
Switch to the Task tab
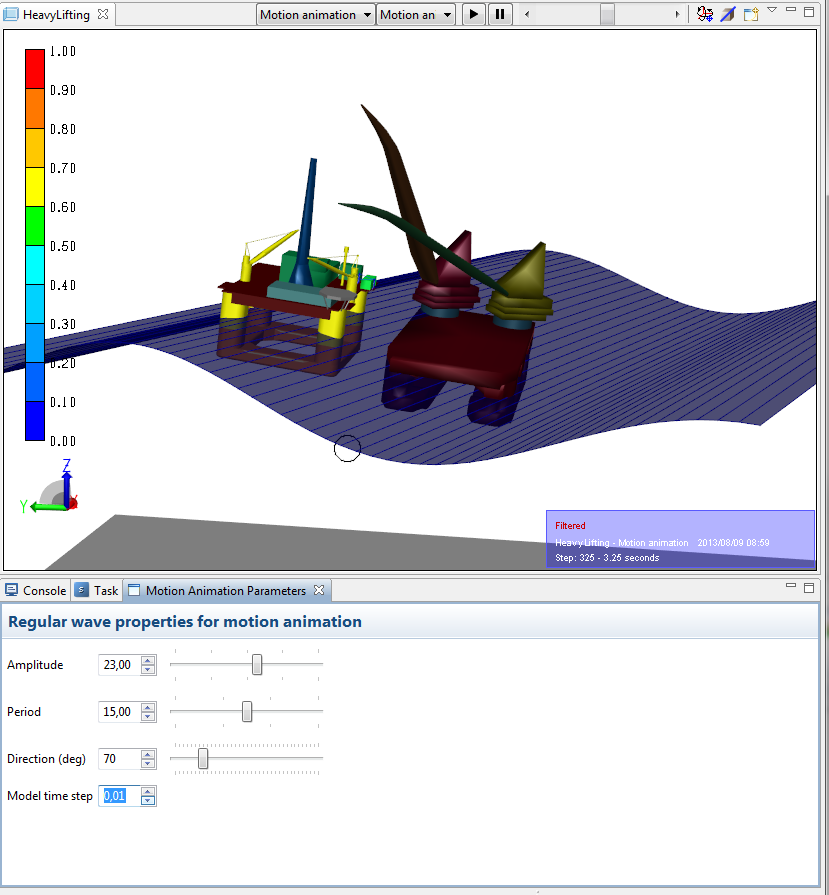click(98, 590)
